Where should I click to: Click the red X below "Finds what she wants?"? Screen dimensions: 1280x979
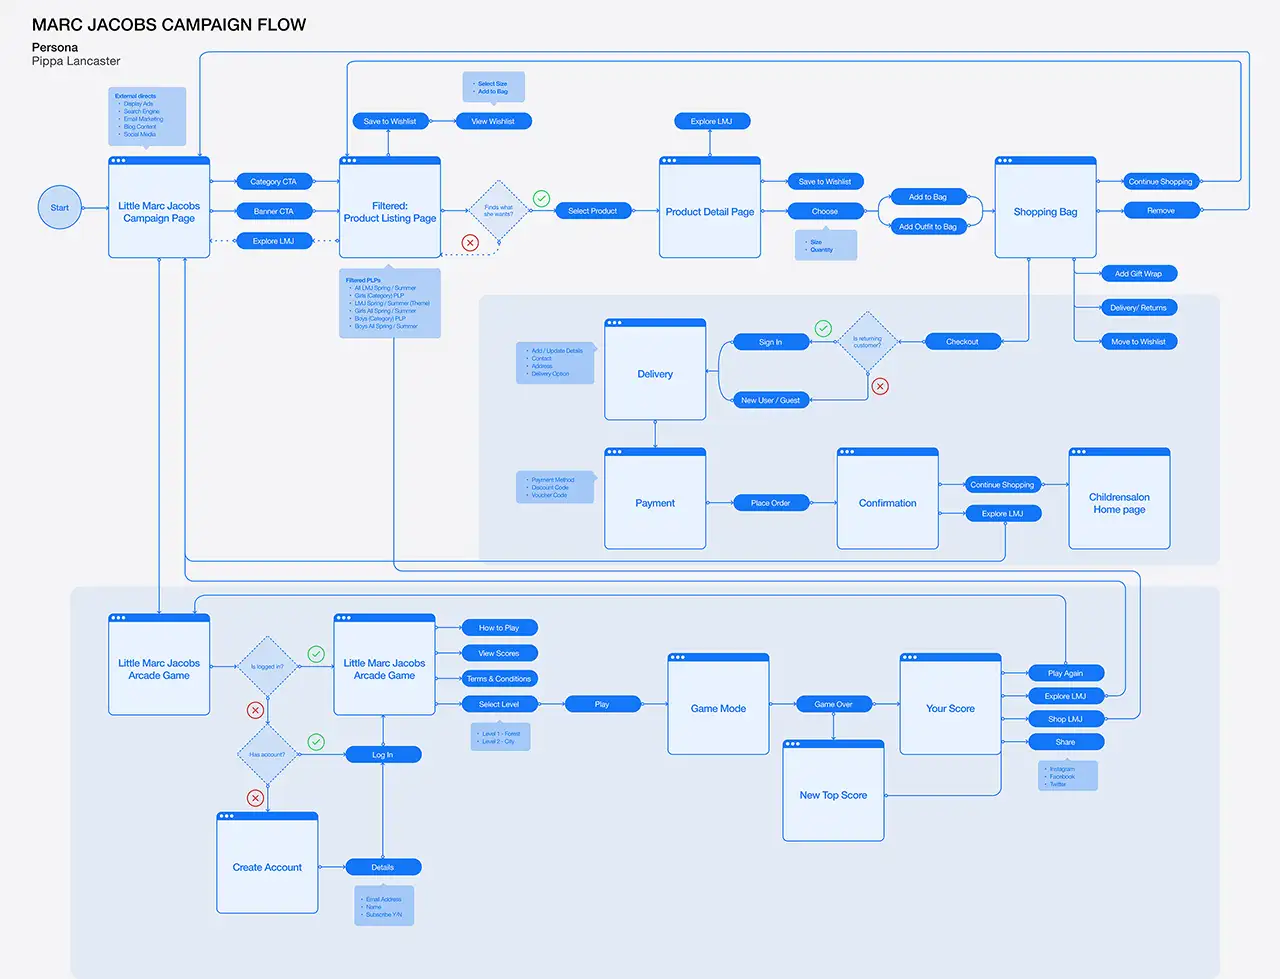pyautogui.click(x=470, y=243)
